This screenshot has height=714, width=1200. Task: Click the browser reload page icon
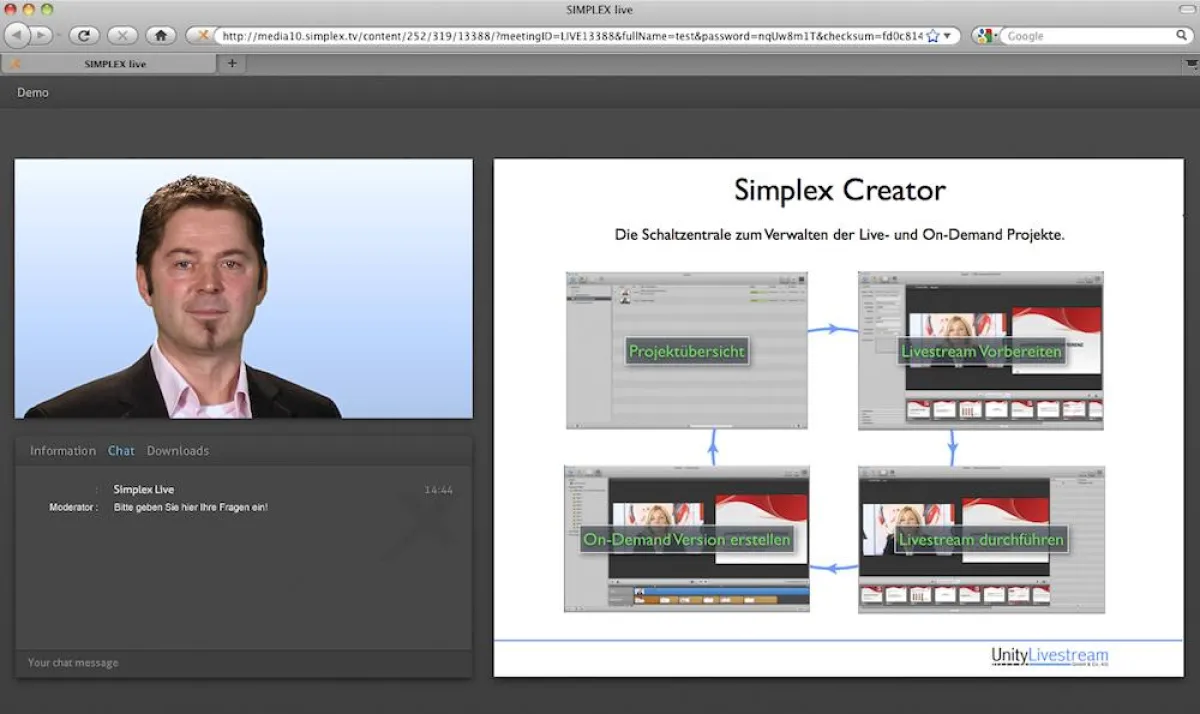[84, 35]
